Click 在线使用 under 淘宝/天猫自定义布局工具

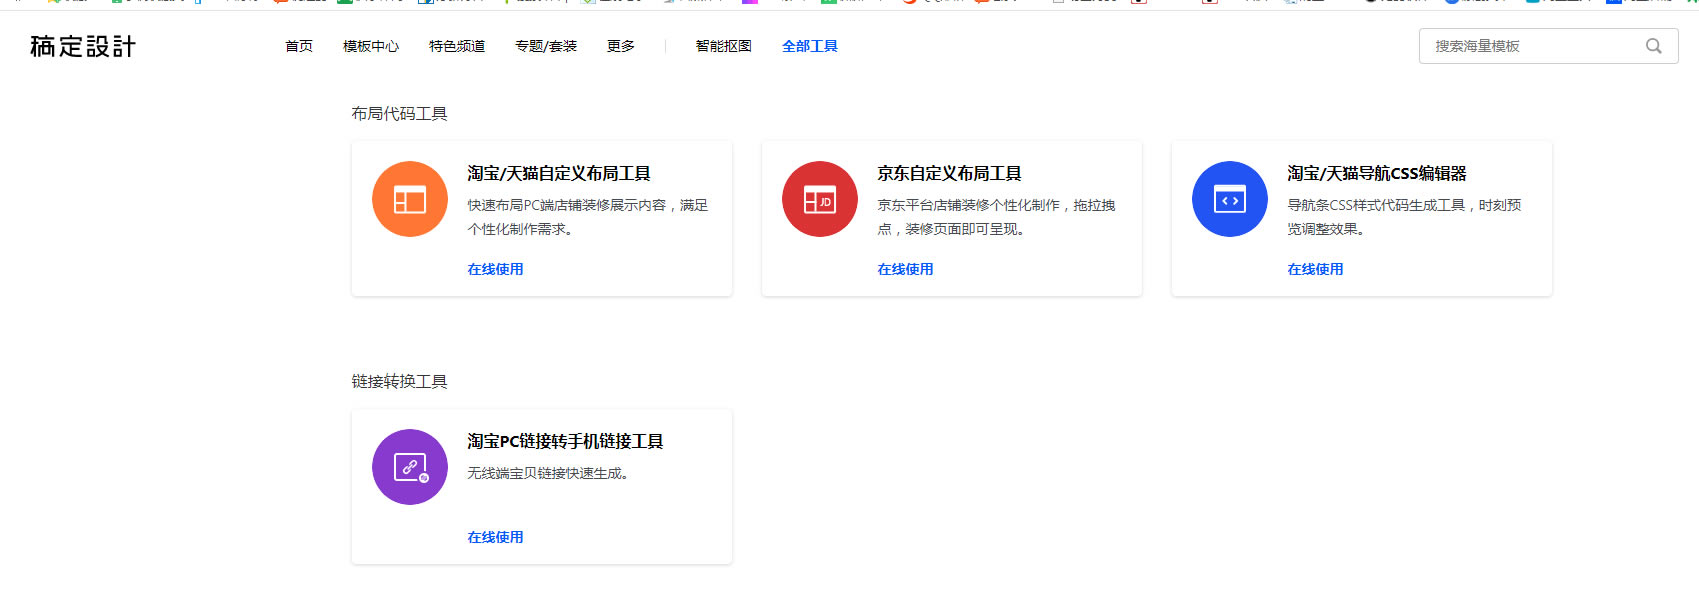[x=496, y=269]
